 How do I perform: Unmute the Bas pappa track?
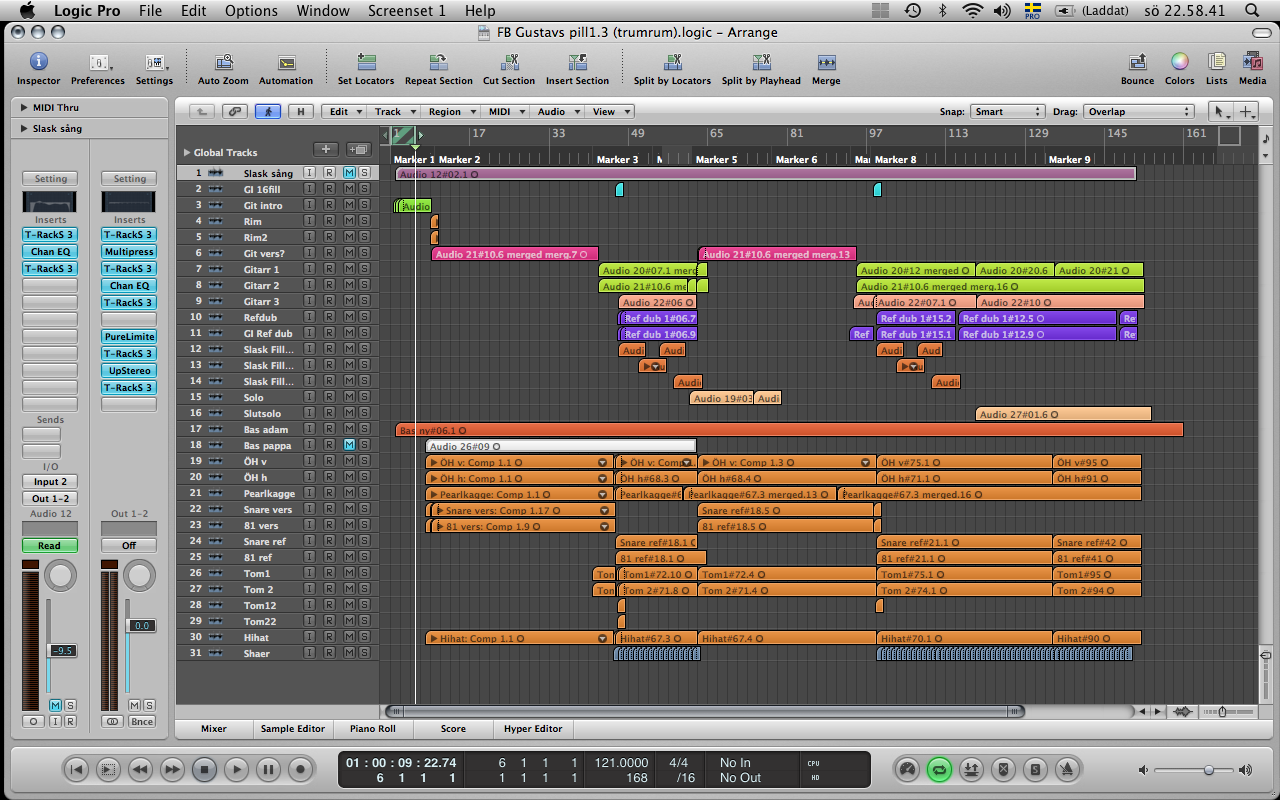[349, 445]
